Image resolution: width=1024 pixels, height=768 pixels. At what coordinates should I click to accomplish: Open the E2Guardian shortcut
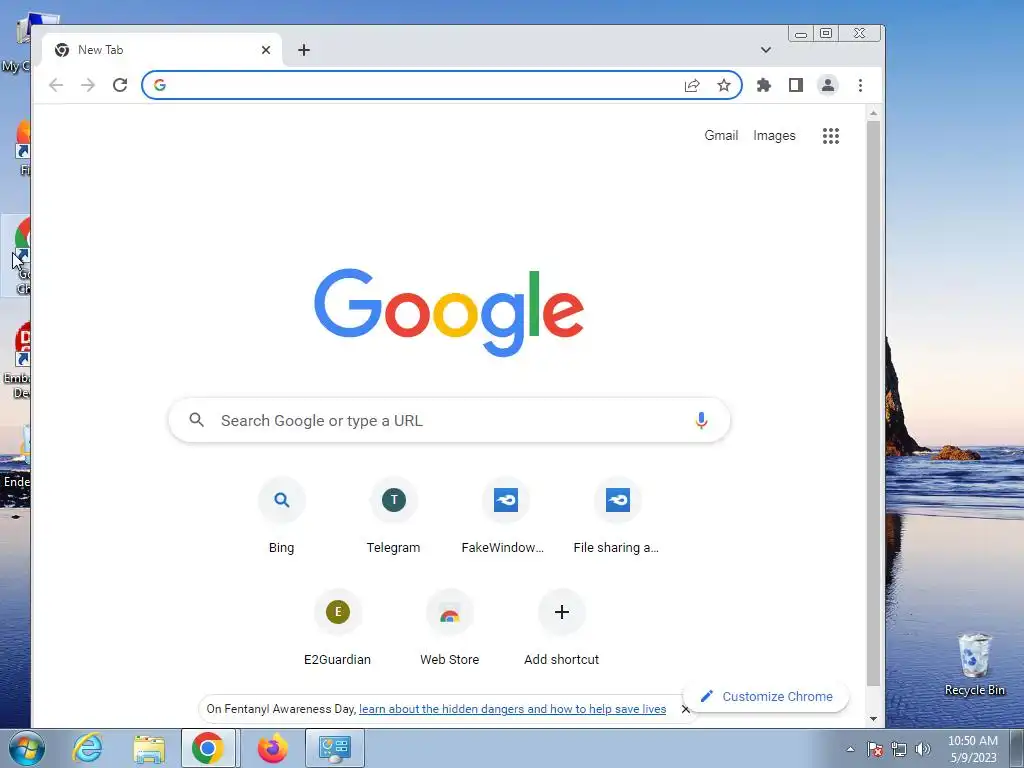pyautogui.click(x=338, y=628)
